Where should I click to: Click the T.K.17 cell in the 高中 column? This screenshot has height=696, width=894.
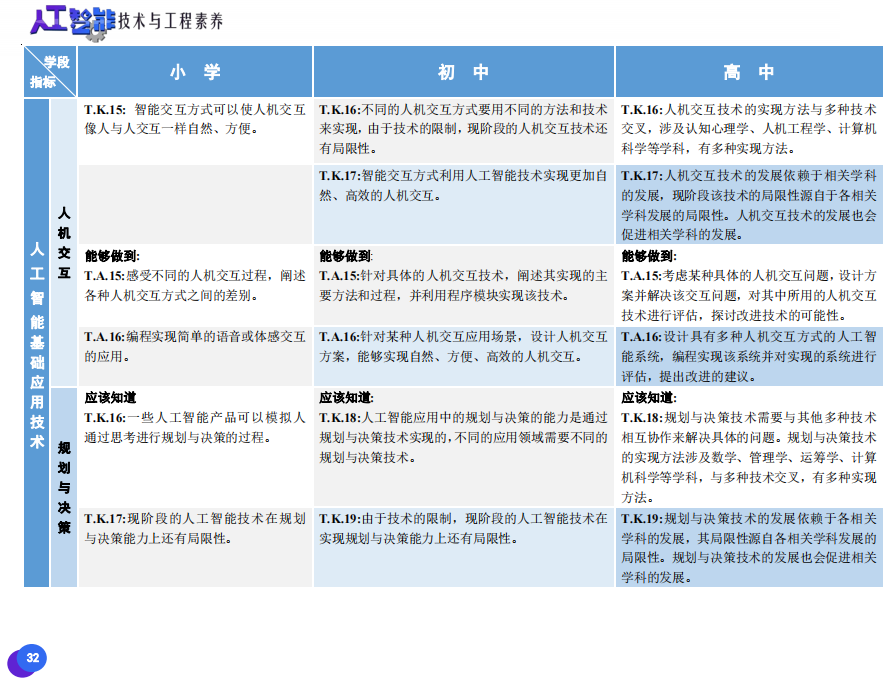tap(749, 204)
